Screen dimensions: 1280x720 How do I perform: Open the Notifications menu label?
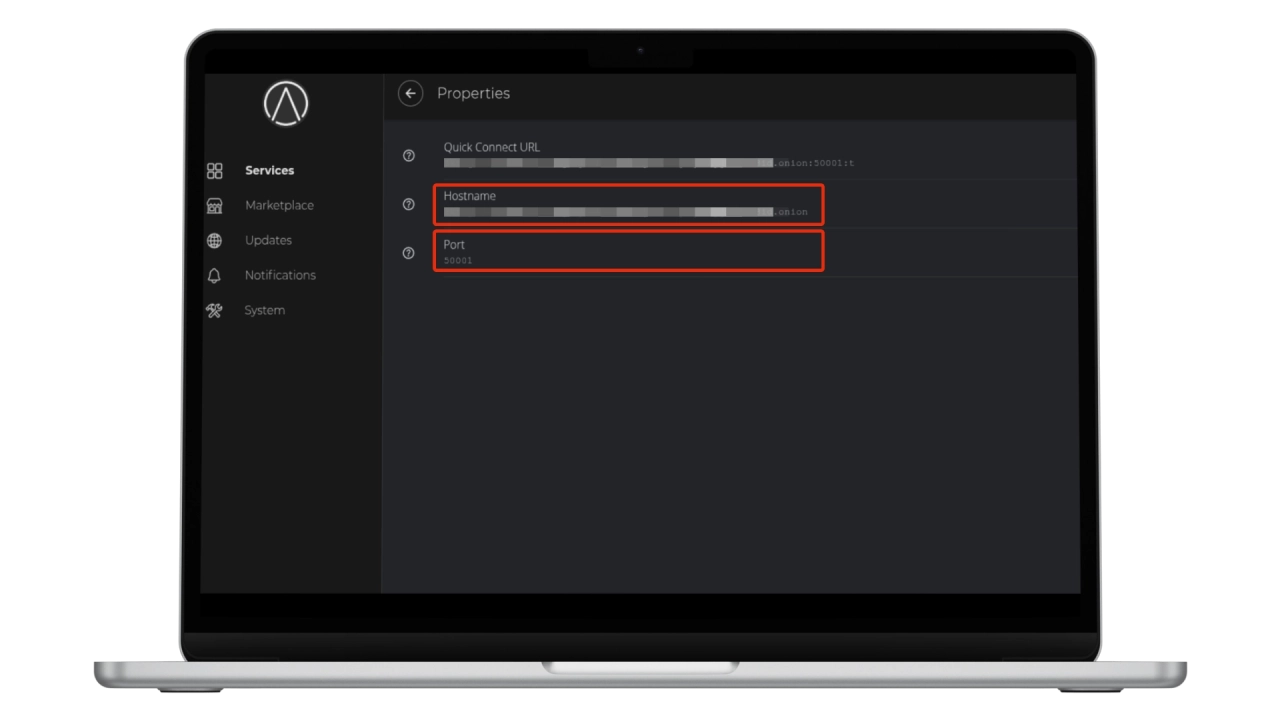[280, 276]
